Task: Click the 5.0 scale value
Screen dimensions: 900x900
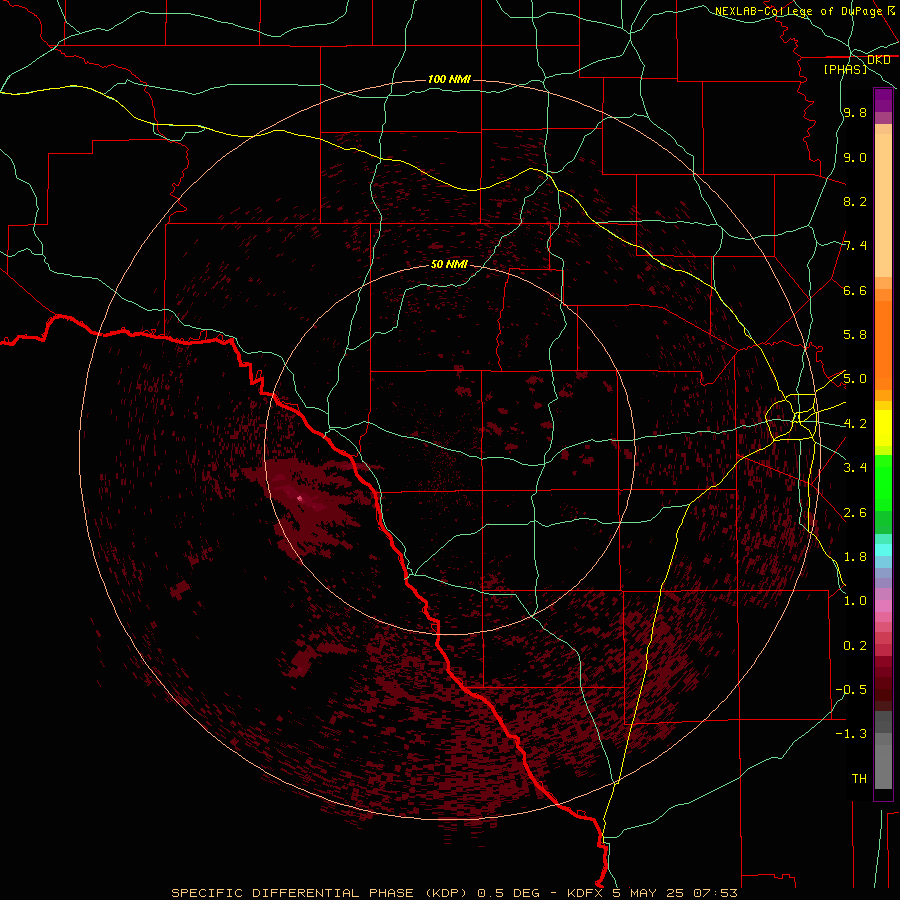Action: coord(855,379)
